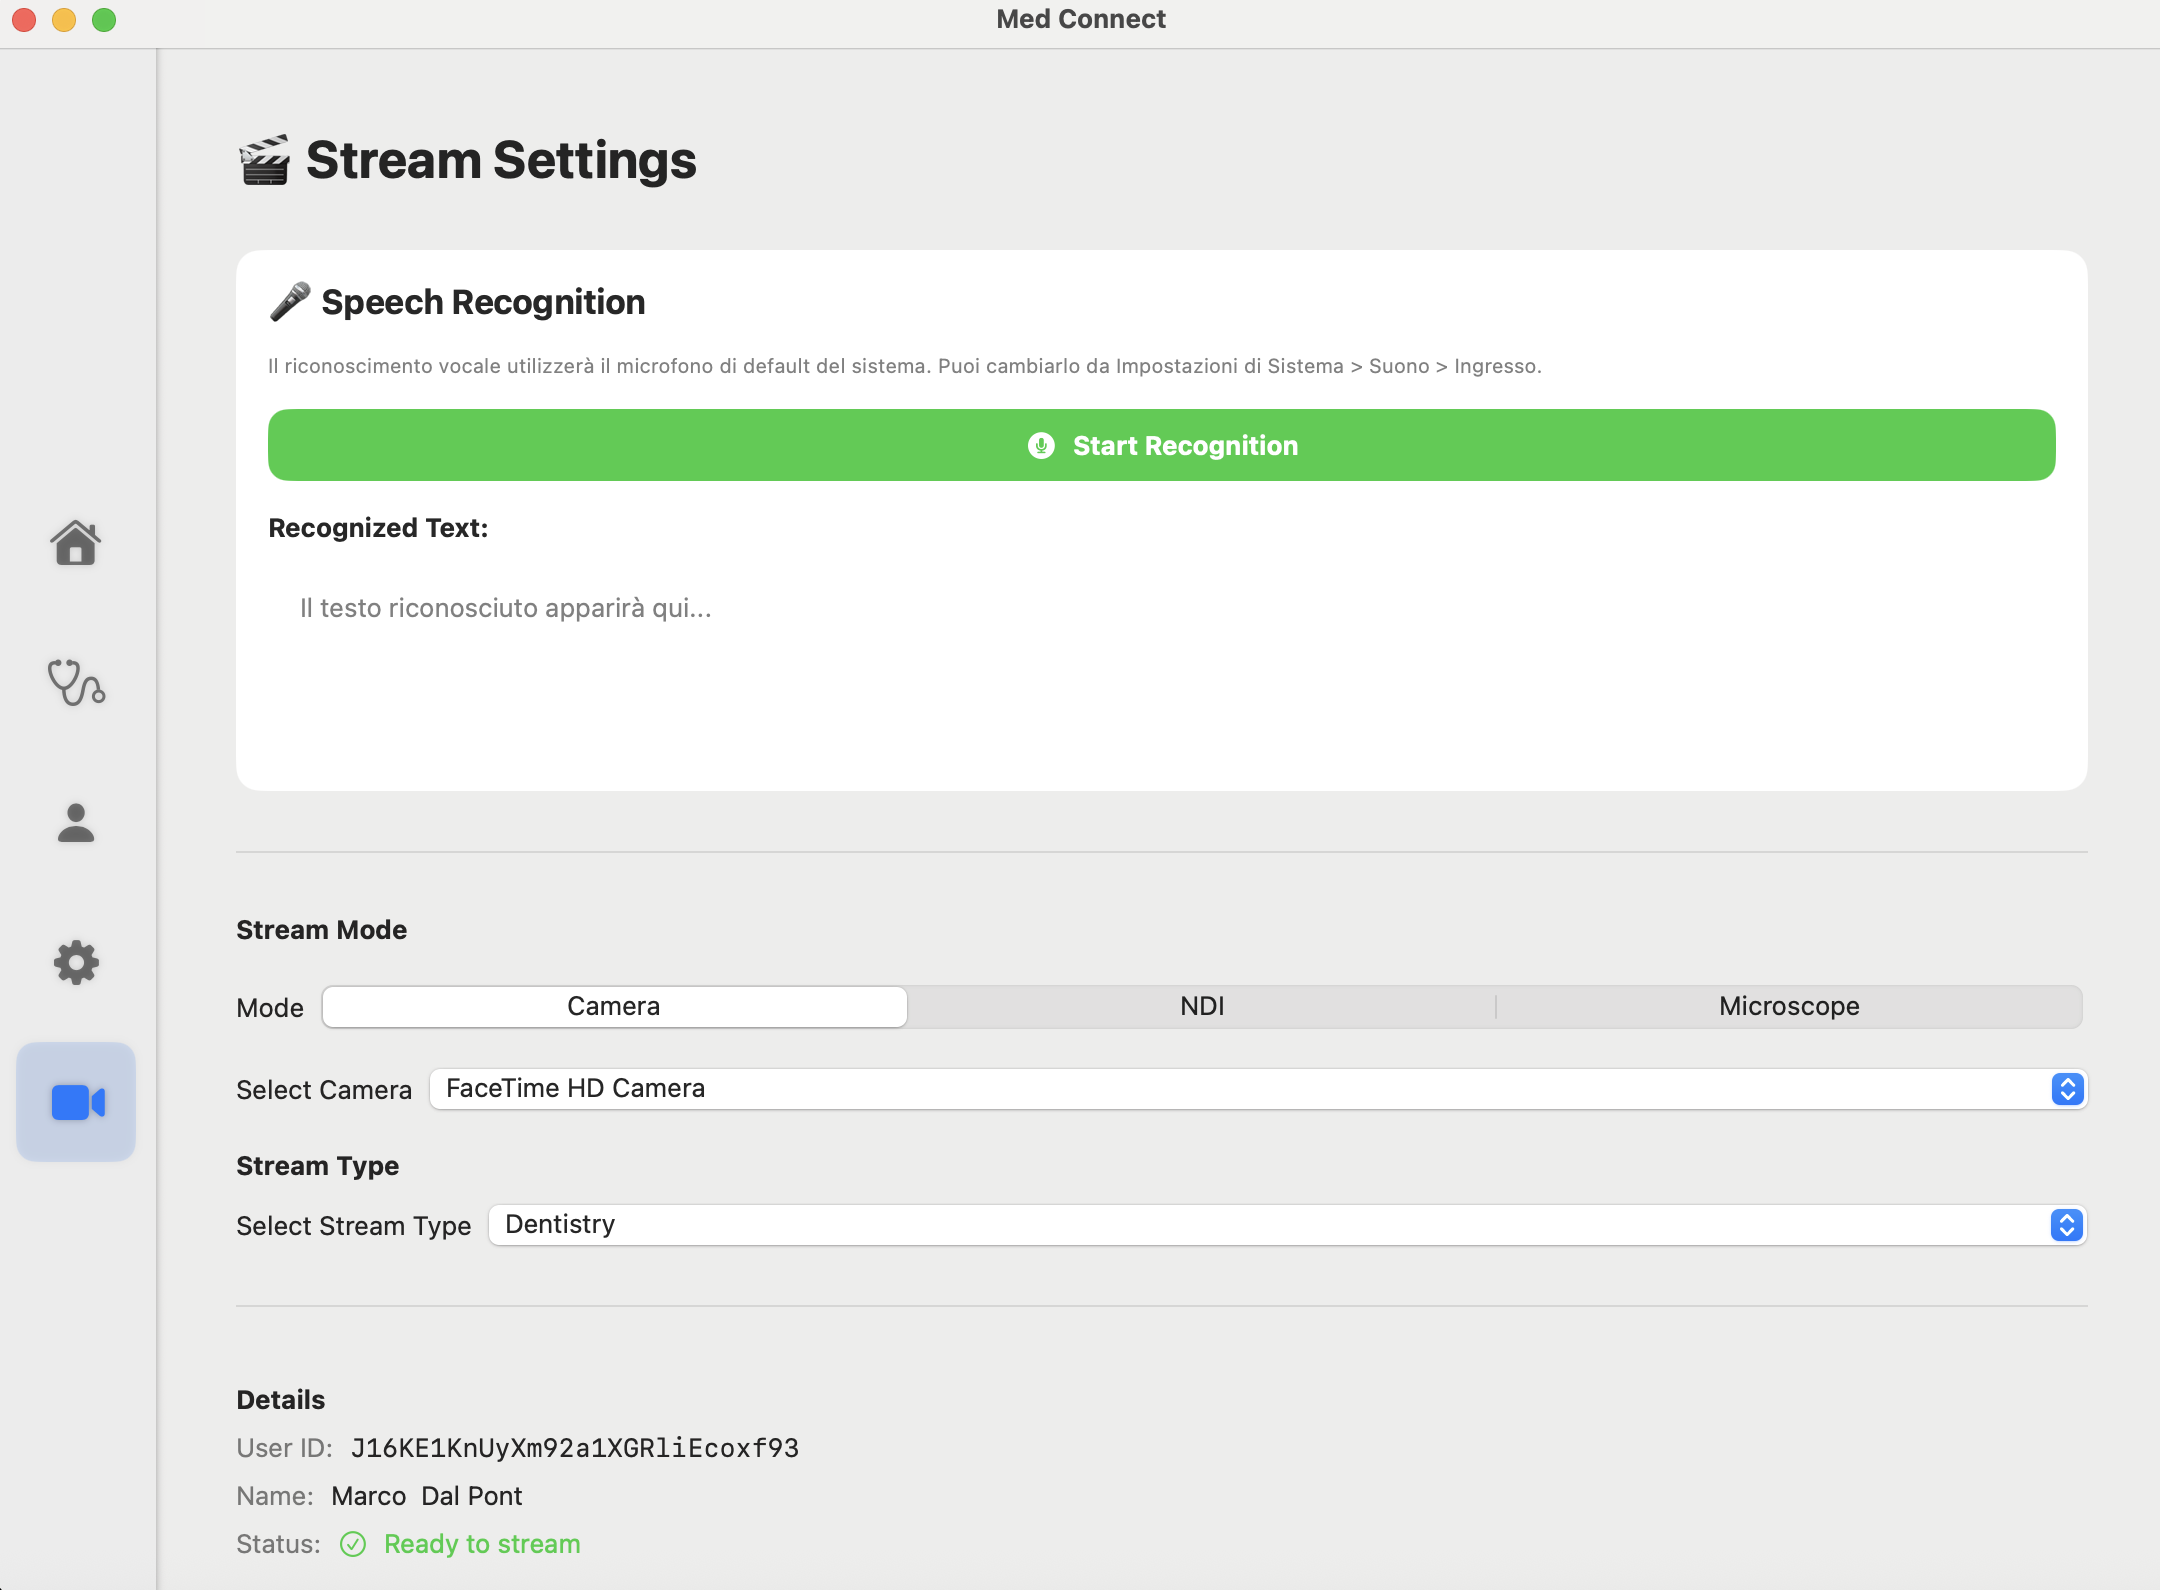Click the clapperboard icon near Stream Settings
The image size is (2160, 1590).
265,160
